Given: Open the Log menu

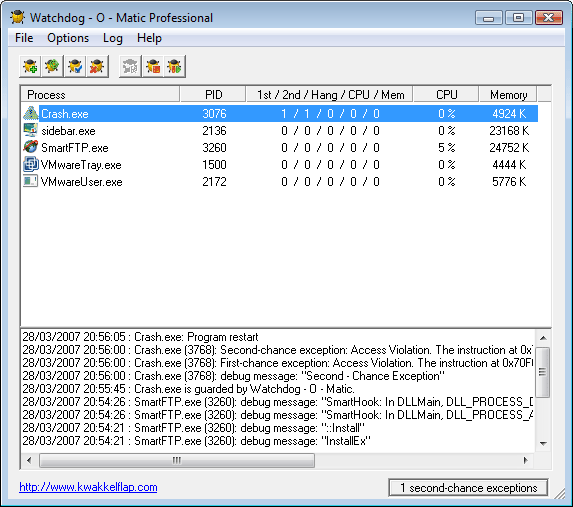Looking at the screenshot, I should point(113,38).
